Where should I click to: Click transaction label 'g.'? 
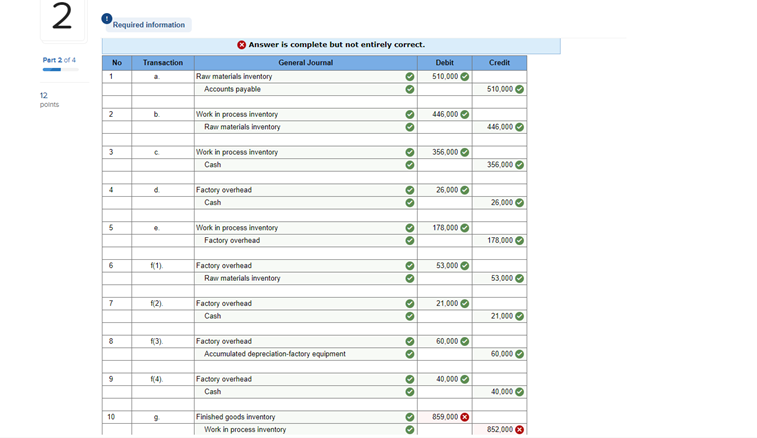tap(156, 417)
